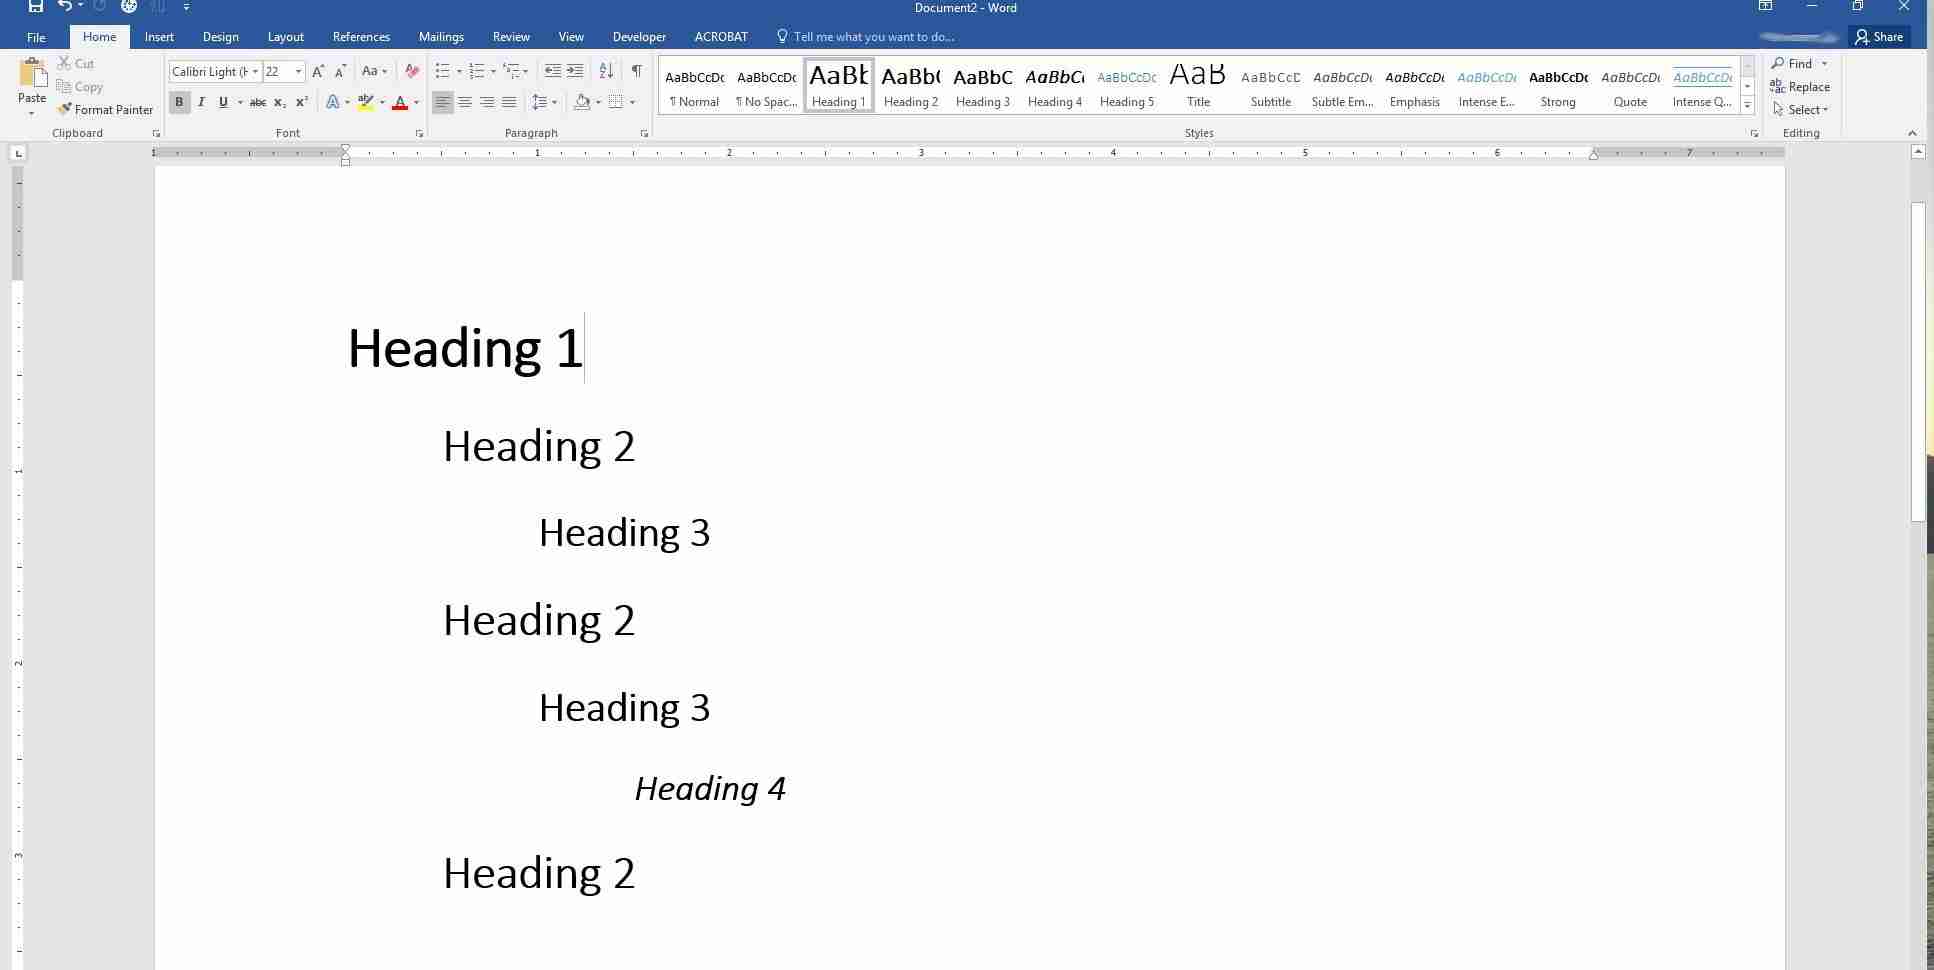Click the Tell me search box
The image size is (1934, 970).
(873, 37)
